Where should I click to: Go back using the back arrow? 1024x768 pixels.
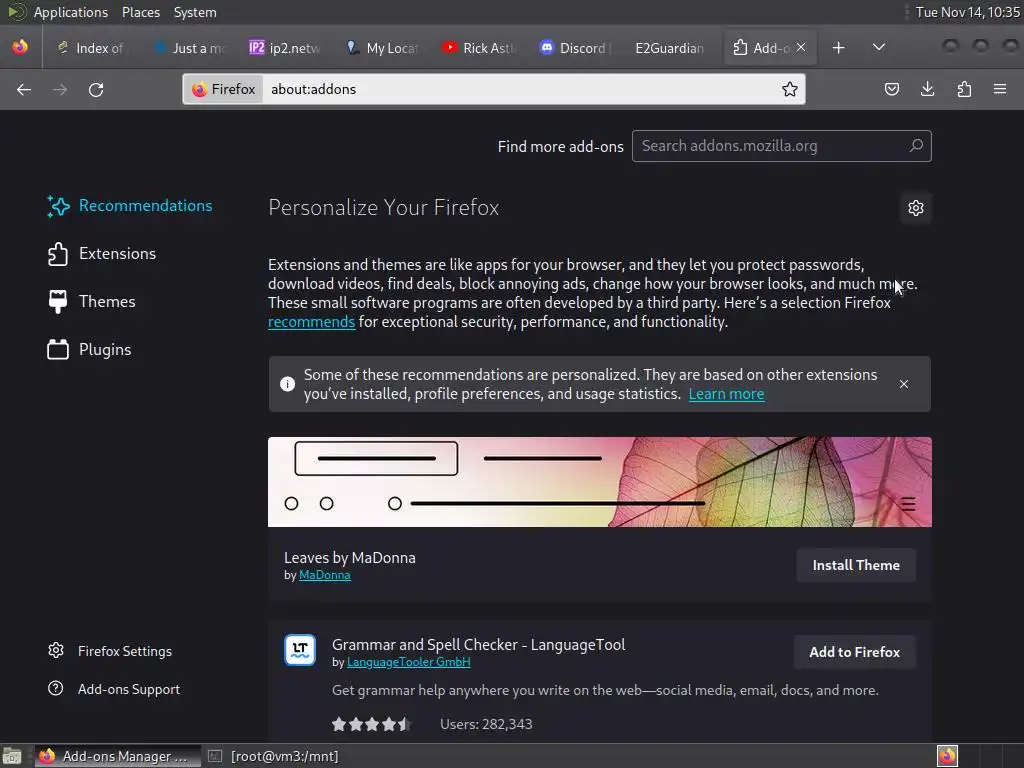(x=24, y=89)
